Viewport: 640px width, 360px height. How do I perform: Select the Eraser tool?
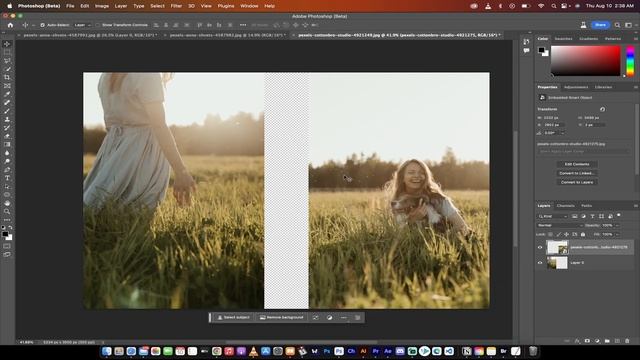coord(7,136)
